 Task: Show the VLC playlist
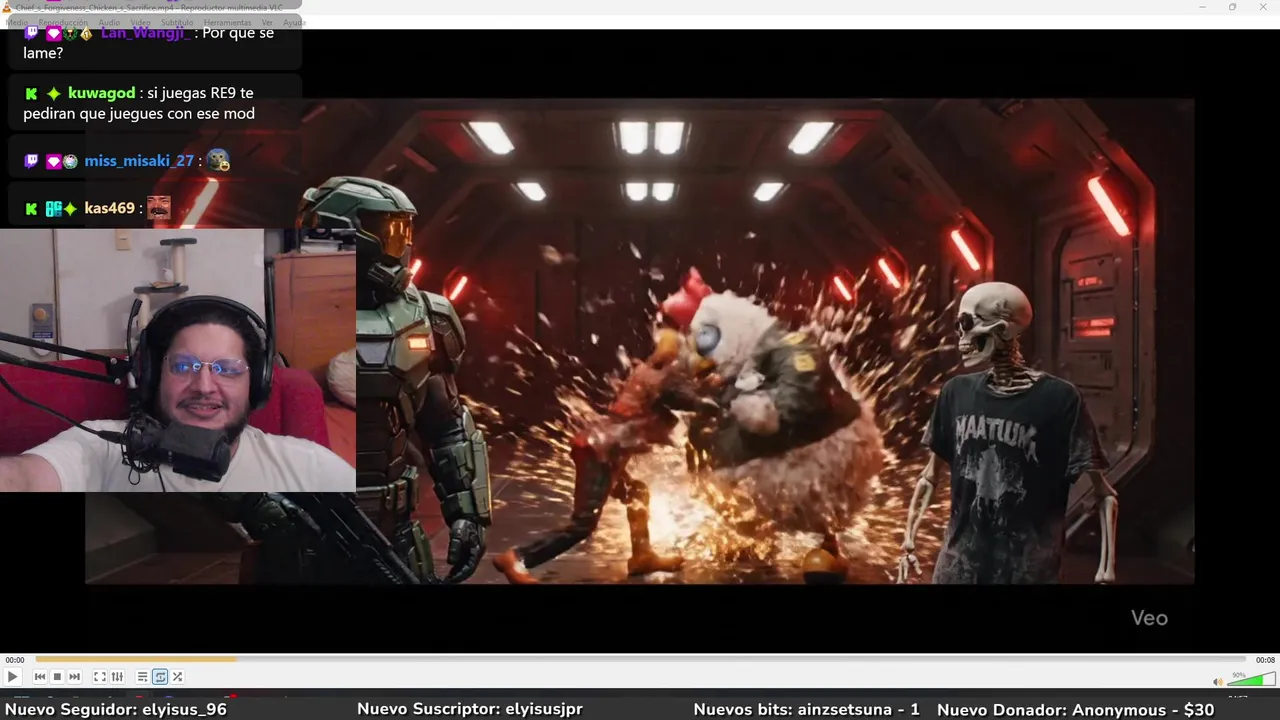(143, 677)
